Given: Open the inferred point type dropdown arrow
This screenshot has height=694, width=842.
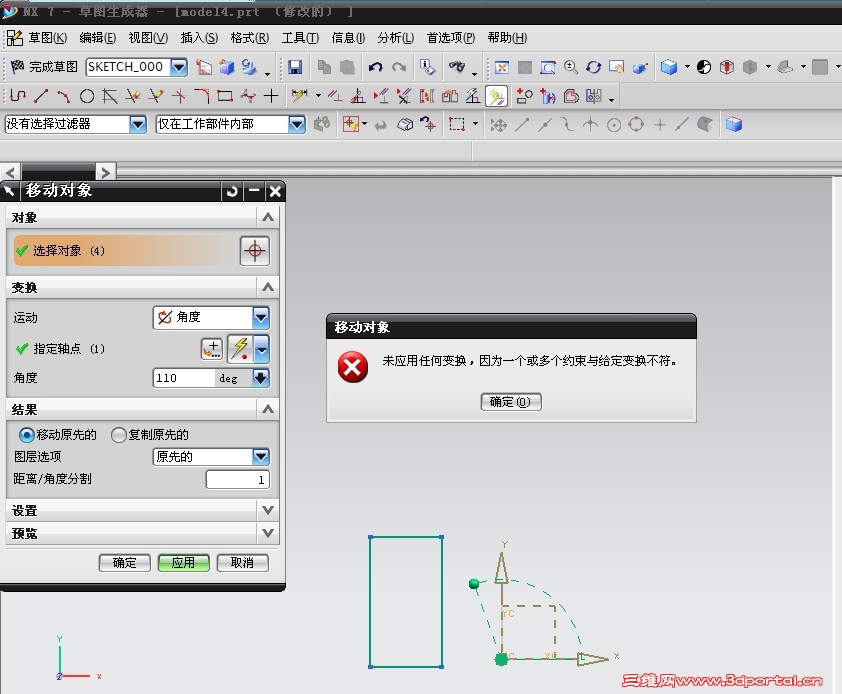Looking at the screenshot, I should pos(262,349).
